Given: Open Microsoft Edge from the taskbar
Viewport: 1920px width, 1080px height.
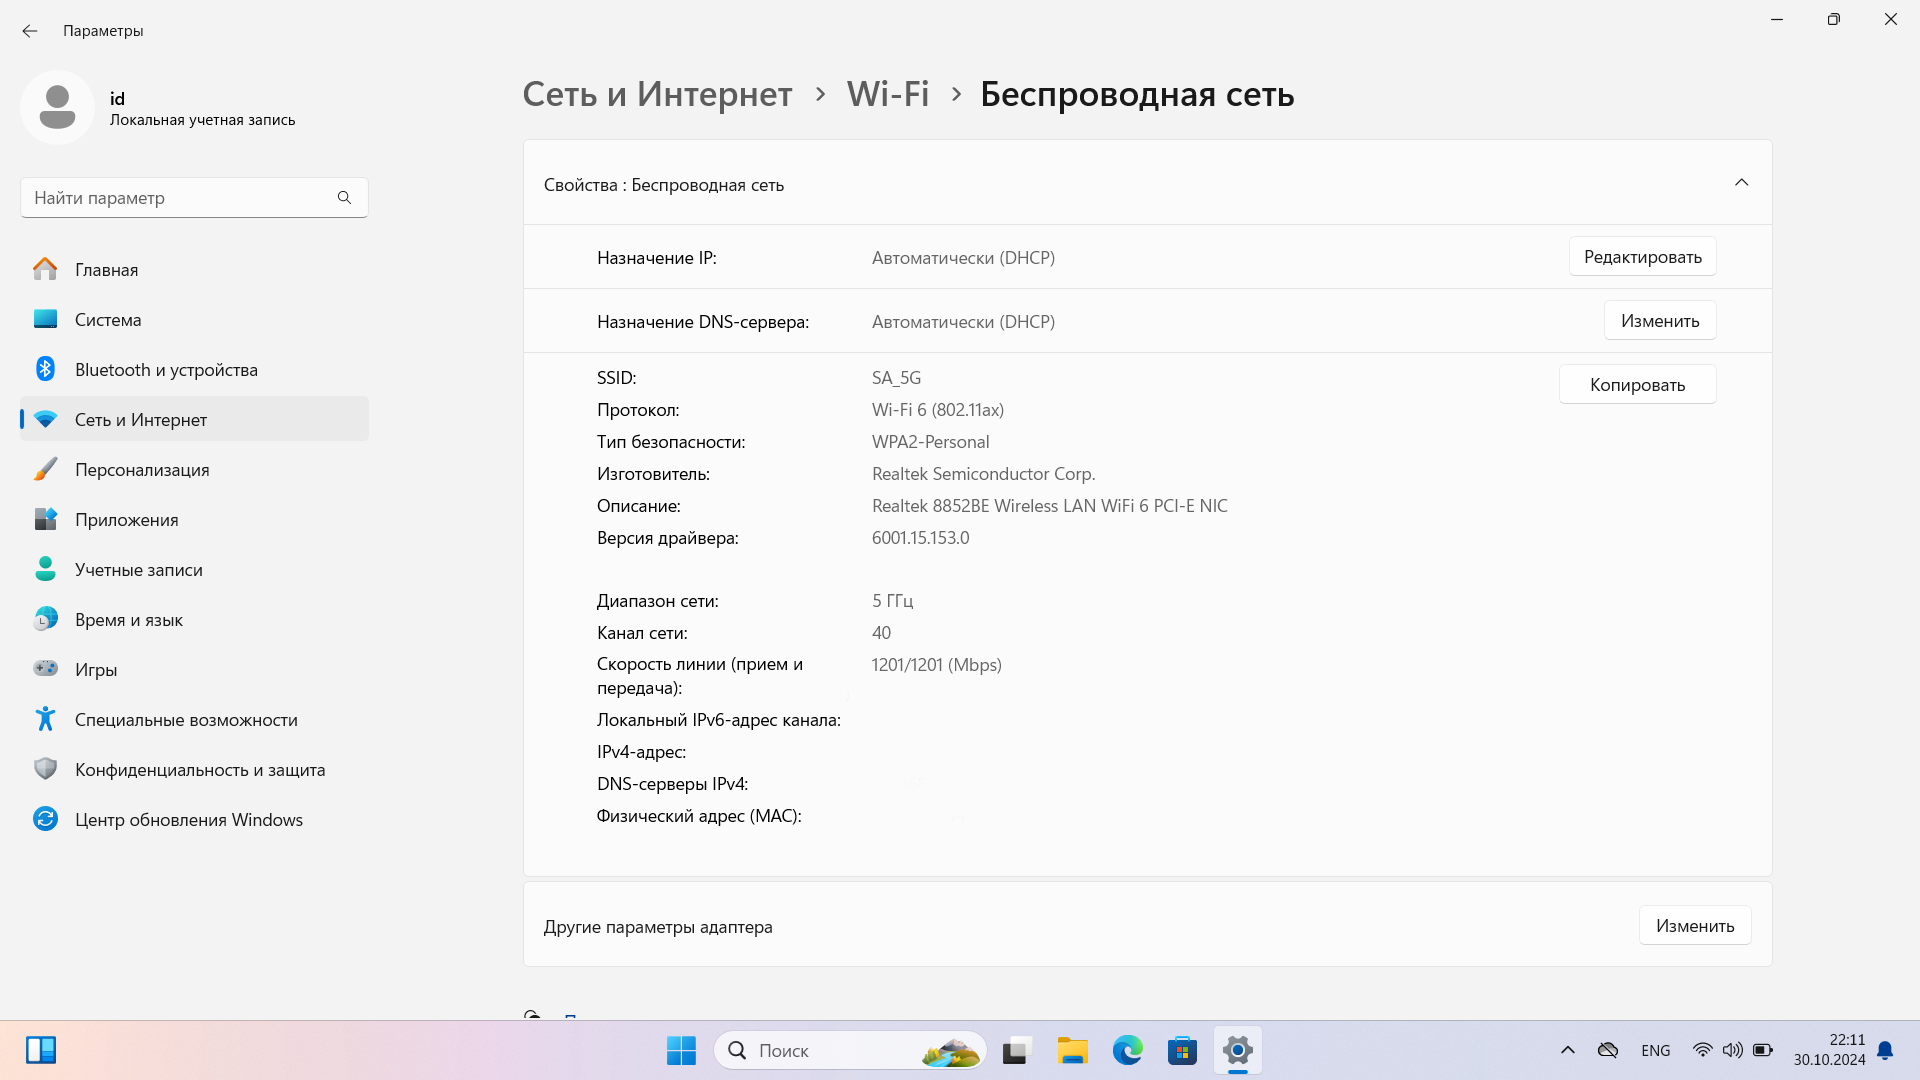Looking at the screenshot, I should 1127,1051.
